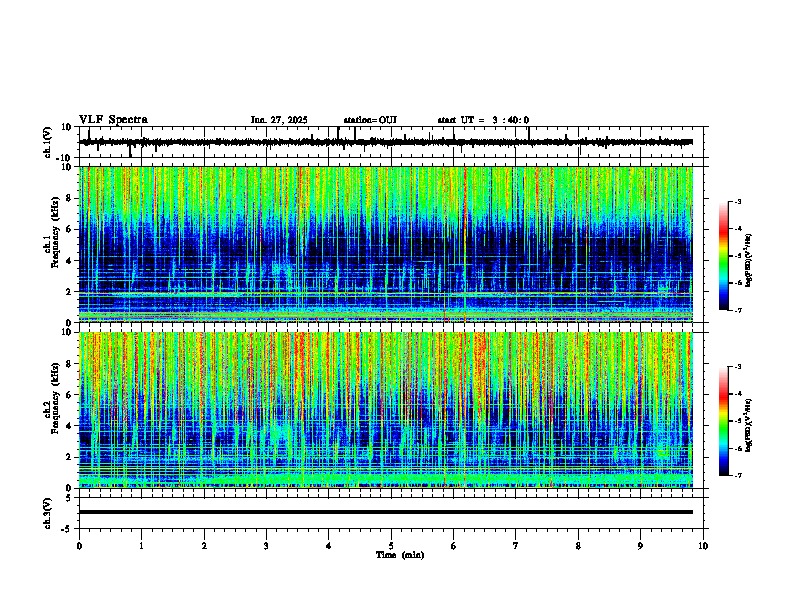Click time-axis tick label "8"
This screenshot has height=612, width=792.
tap(578, 546)
